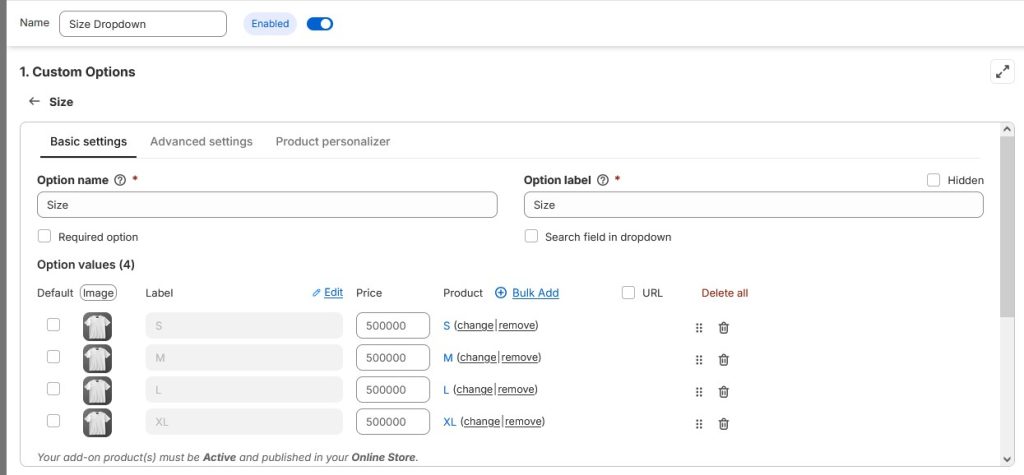Click the Option name help icon
Viewport: 1024px width, 475px height.
(120, 180)
